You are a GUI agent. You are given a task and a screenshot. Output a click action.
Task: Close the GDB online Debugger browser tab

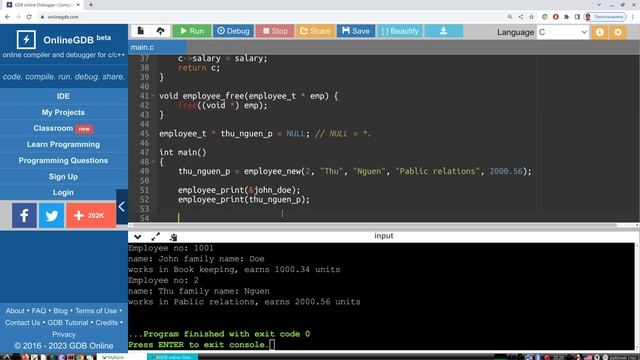click(x=78, y=4)
